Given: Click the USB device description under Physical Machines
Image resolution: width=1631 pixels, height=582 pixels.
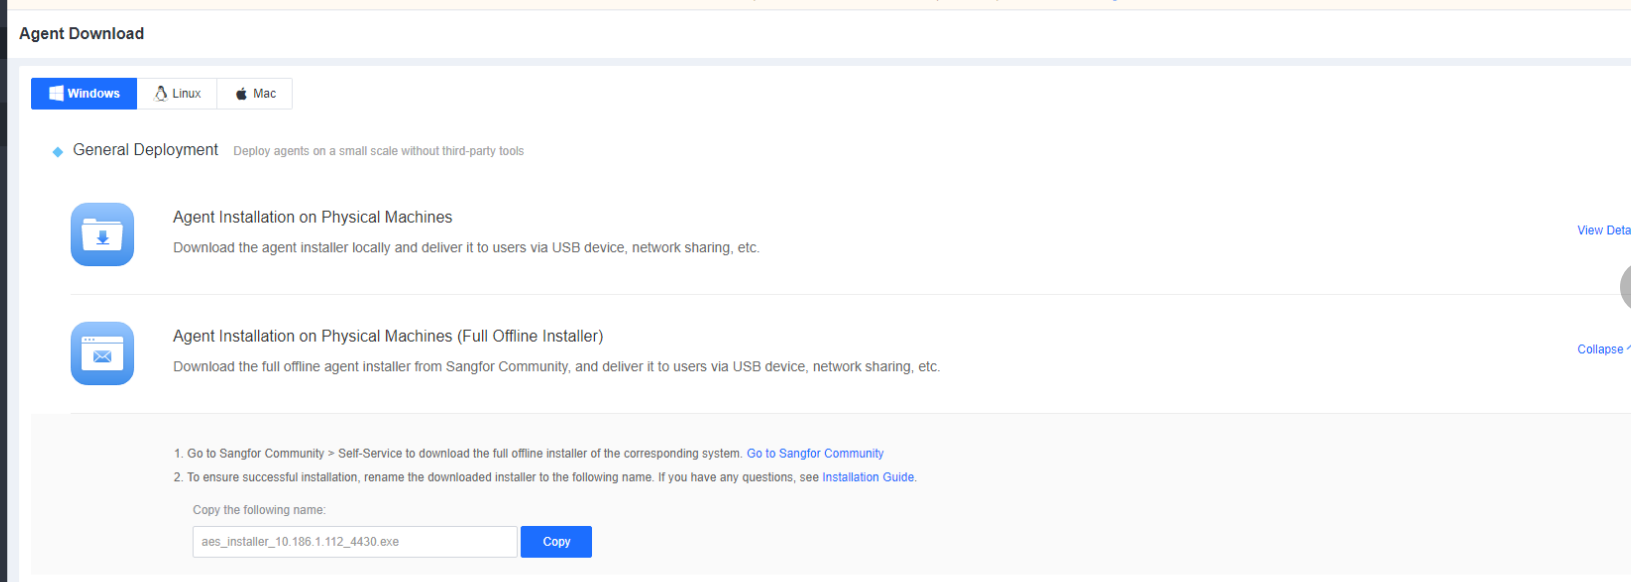Looking at the screenshot, I should (x=466, y=248).
